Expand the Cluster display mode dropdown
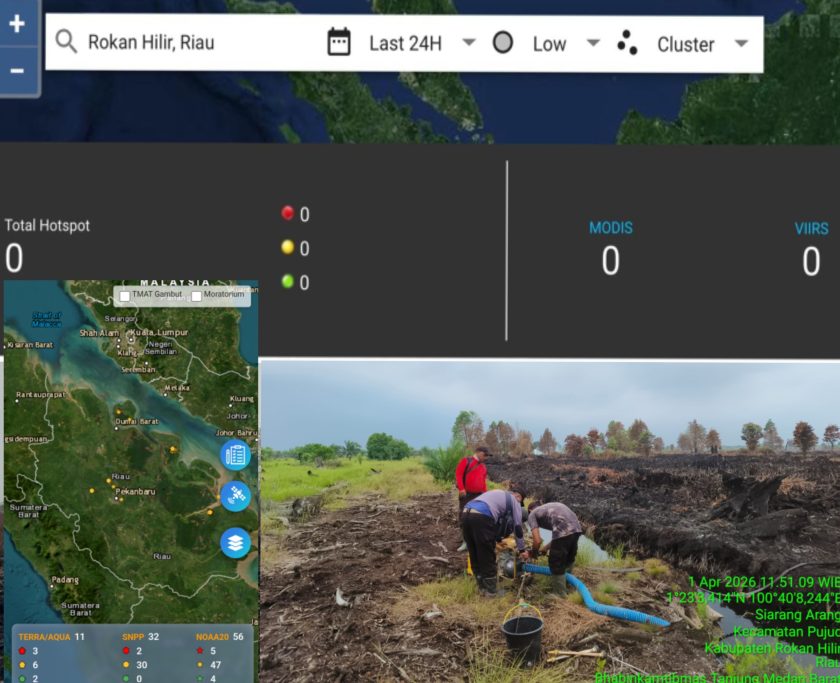This screenshot has height=683, width=840. click(x=741, y=43)
